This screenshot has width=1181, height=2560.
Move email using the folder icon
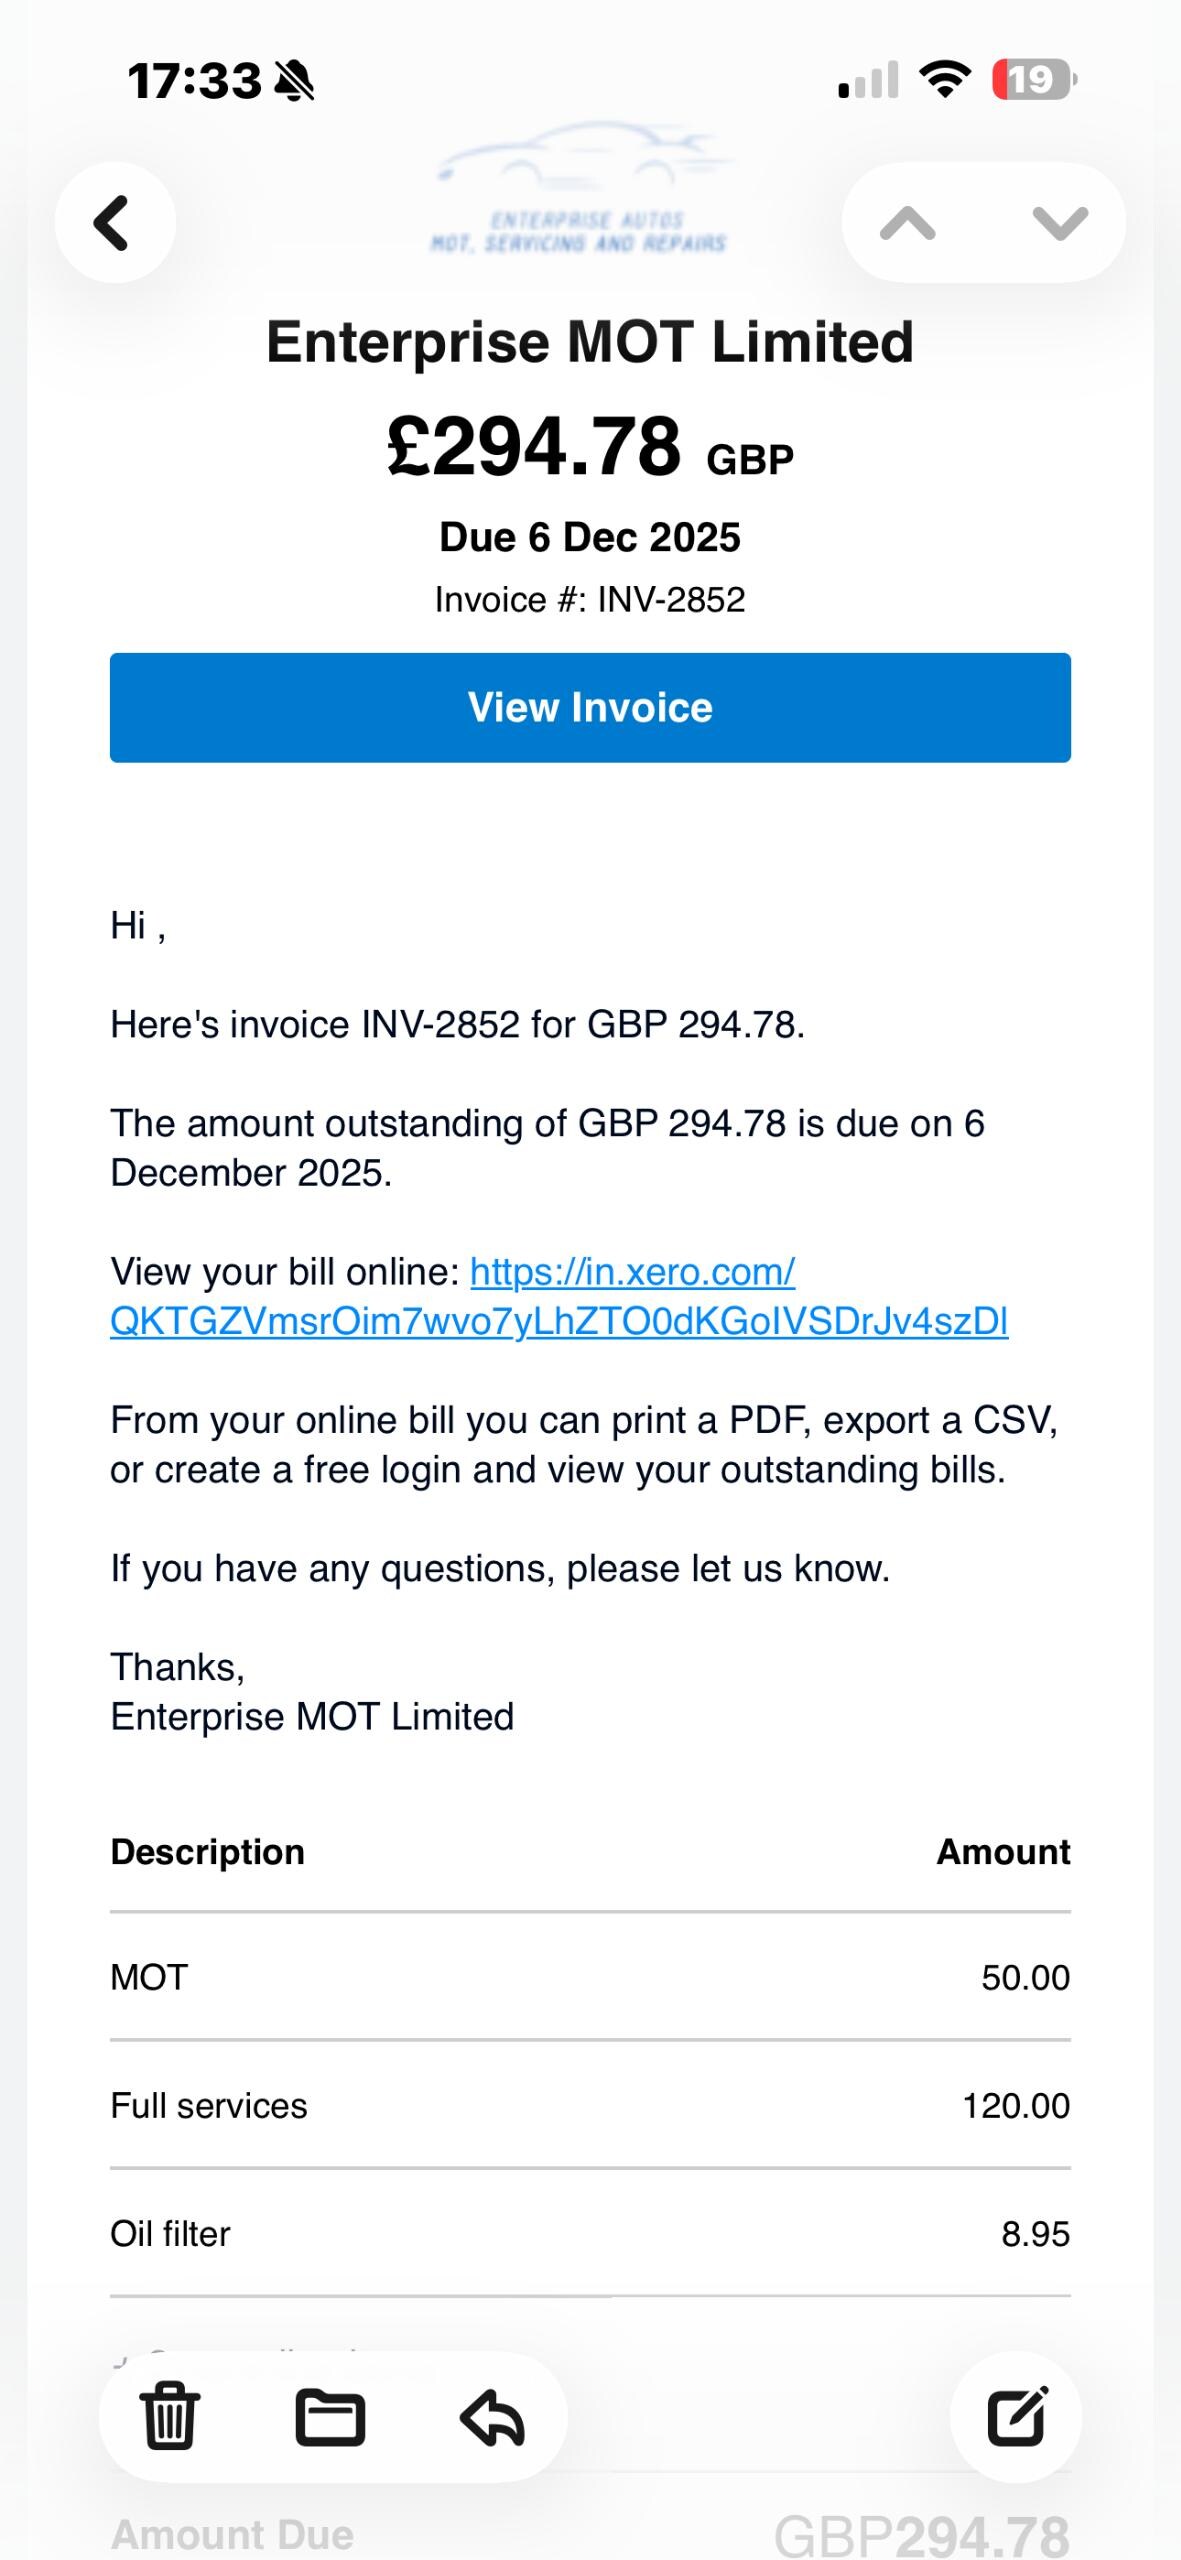pyautogui.click(x=330, y=2416)
